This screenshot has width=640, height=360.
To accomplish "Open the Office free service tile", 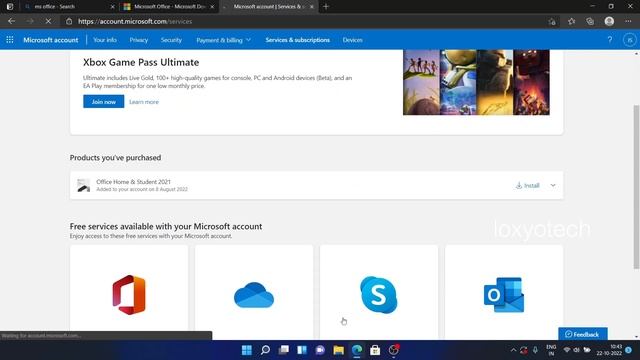I will 129,292.
